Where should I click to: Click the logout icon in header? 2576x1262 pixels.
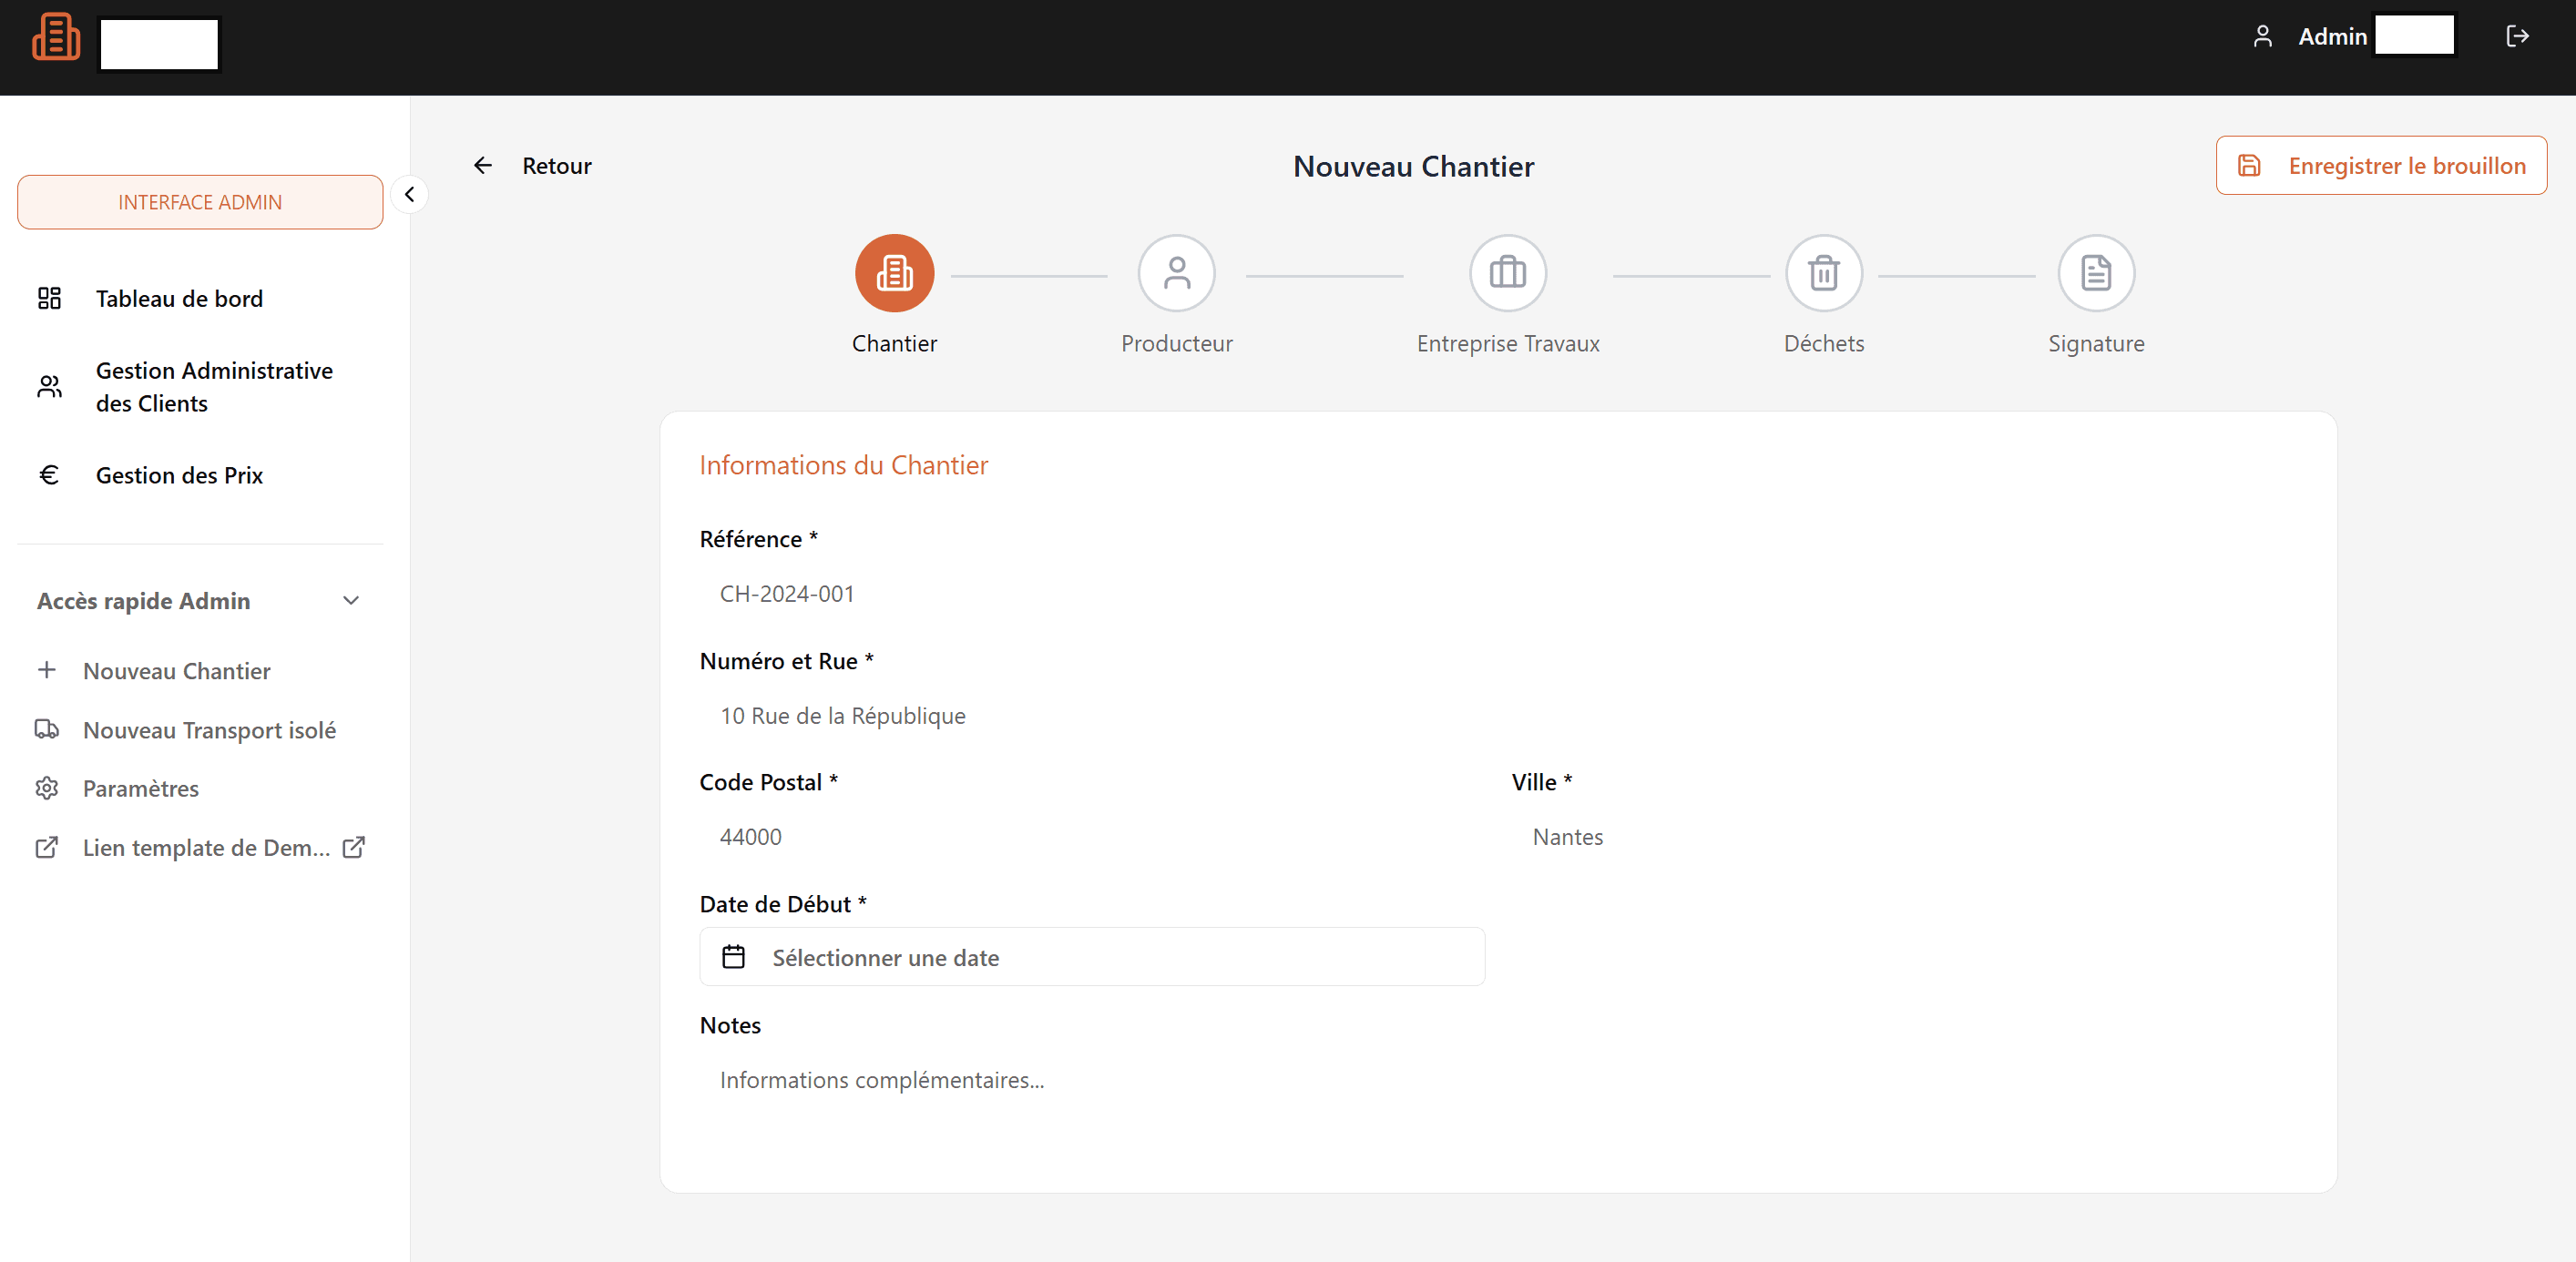[x=2516, y=37]
